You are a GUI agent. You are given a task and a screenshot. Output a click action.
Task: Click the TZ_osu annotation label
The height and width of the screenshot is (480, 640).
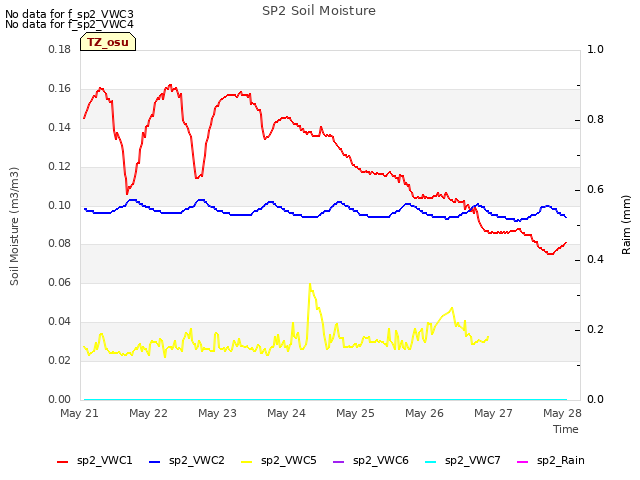108,42
